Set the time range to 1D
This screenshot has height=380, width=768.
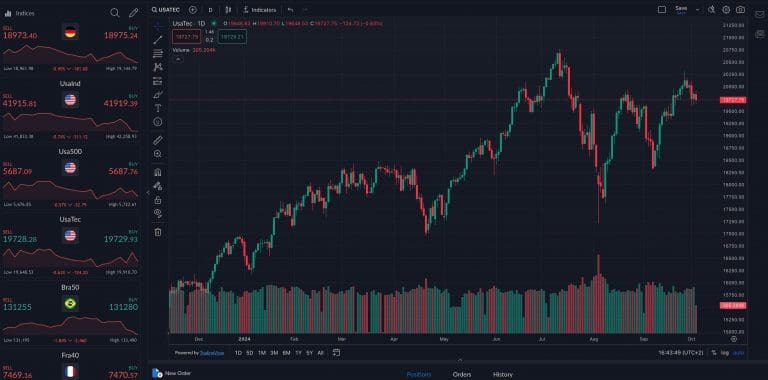click(238, 353)
